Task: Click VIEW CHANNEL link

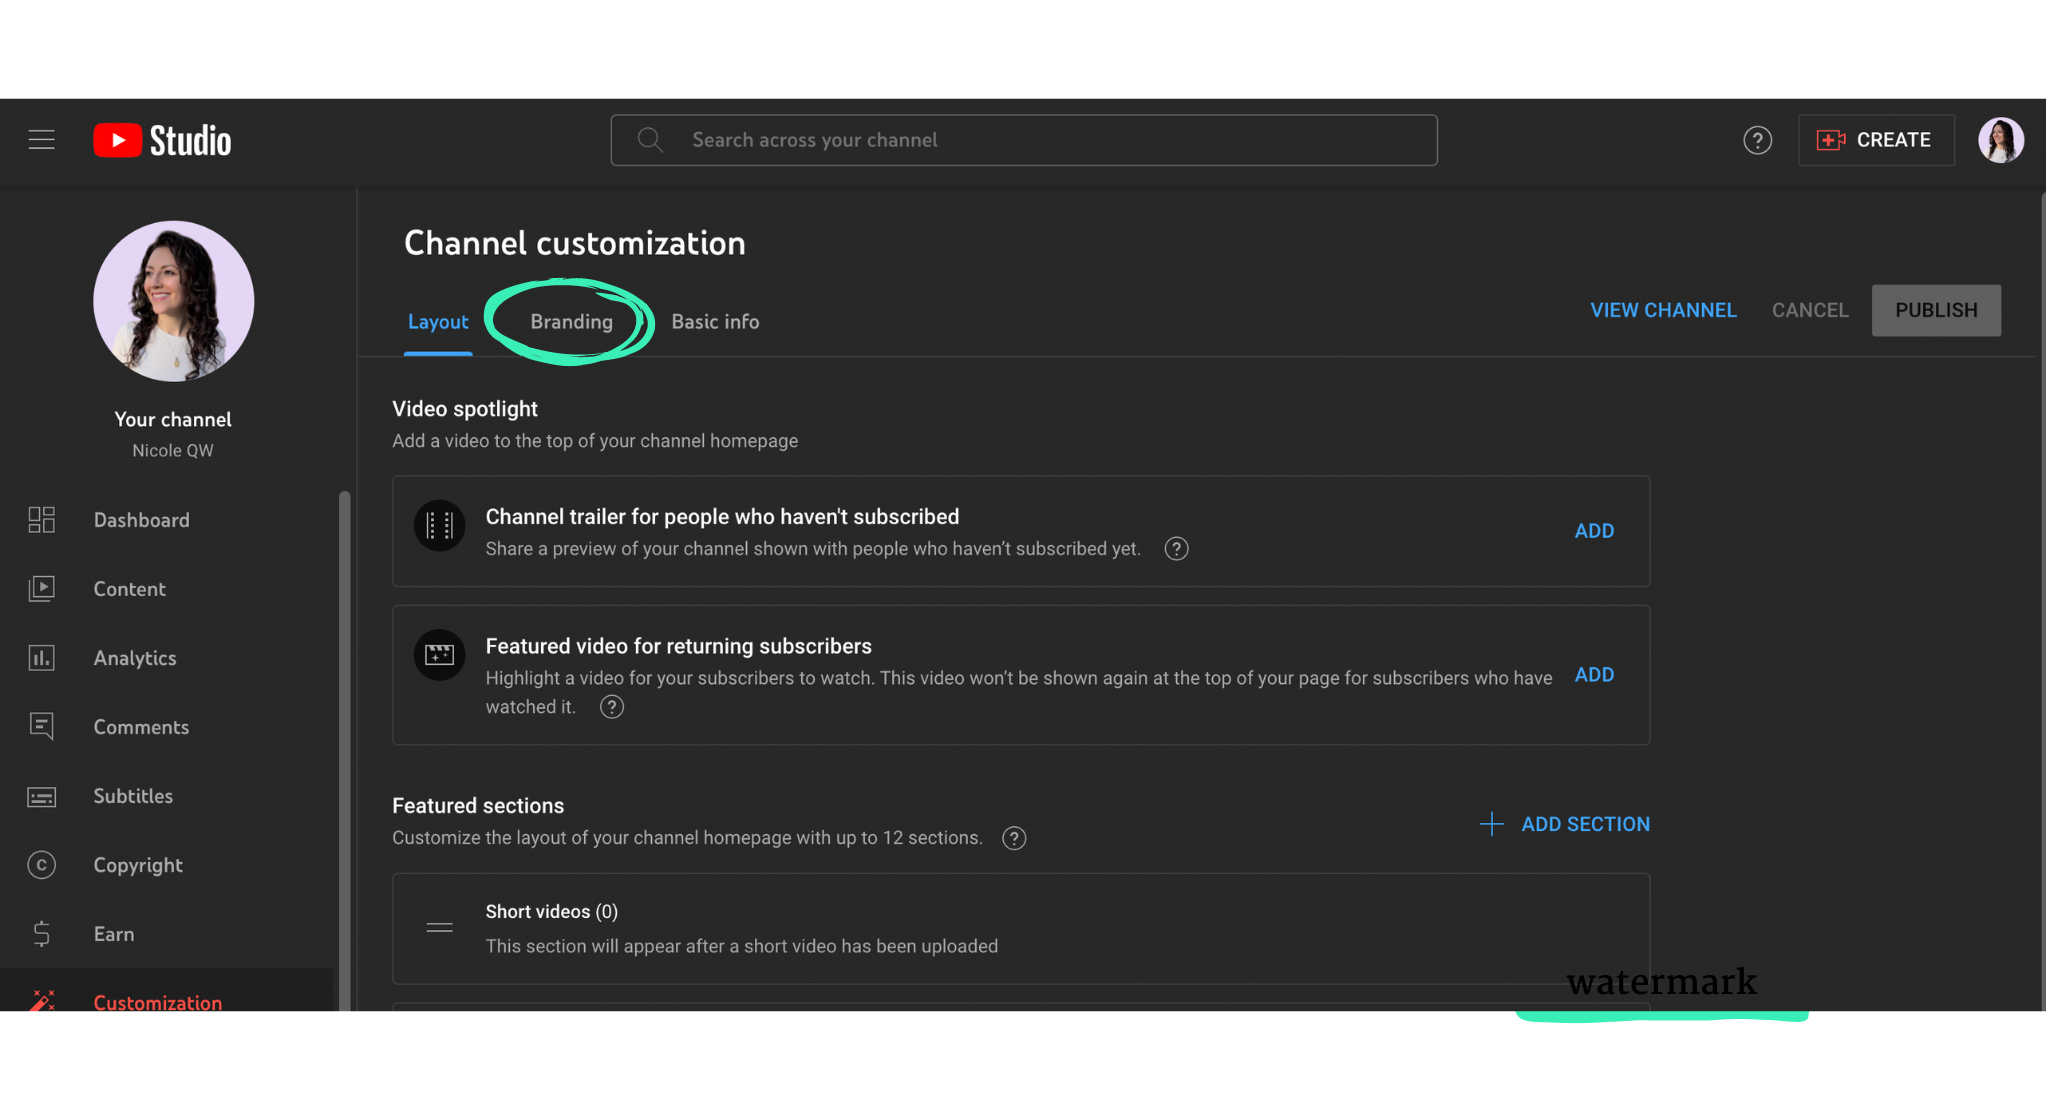Action: pyautogui.click(x=1663, y=310)
